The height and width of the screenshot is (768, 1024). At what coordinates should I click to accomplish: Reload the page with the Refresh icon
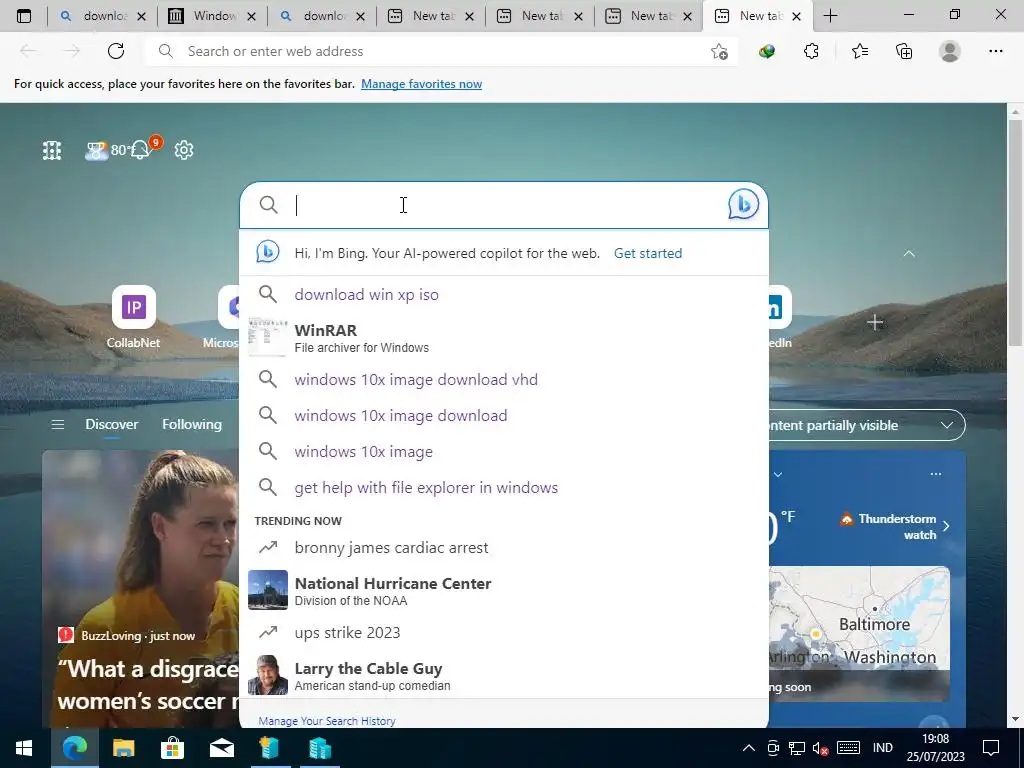[x=116, y=51]
